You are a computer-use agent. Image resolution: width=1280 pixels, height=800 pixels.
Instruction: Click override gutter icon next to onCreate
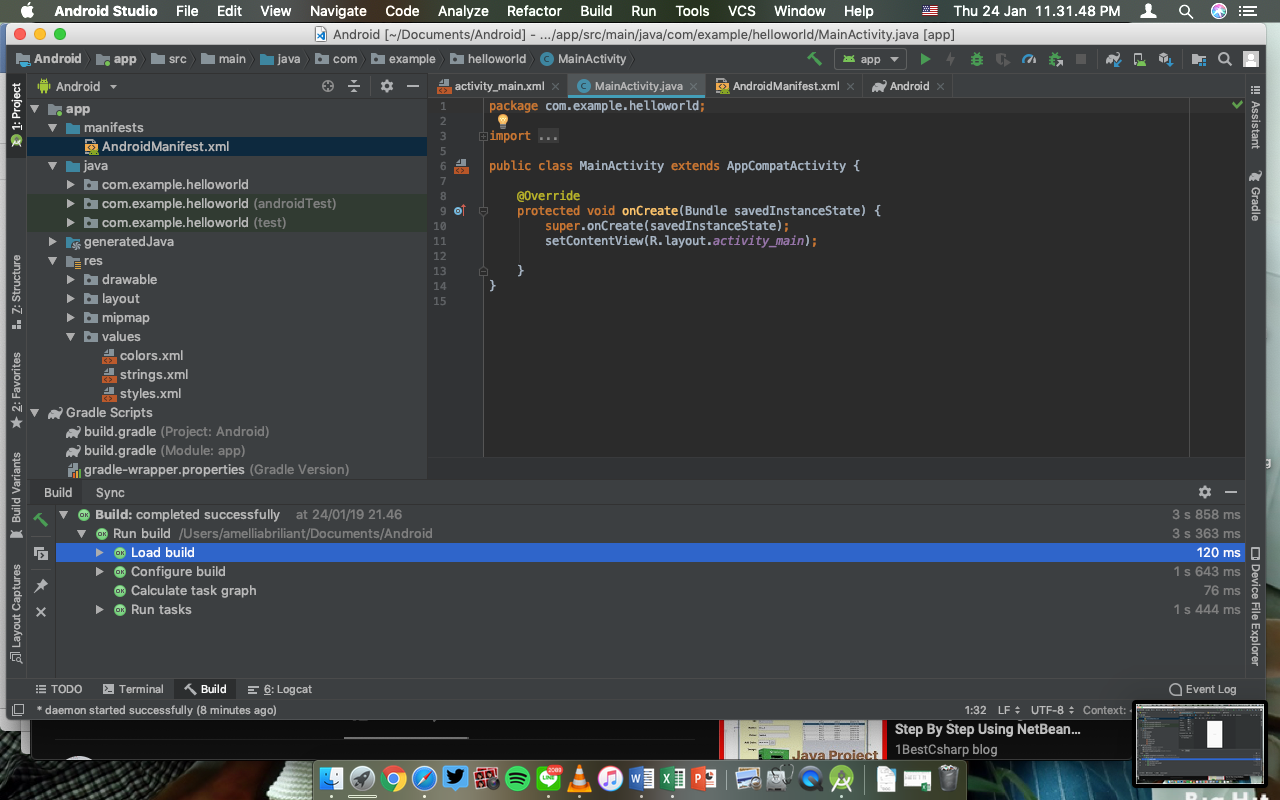click(459, 210)
